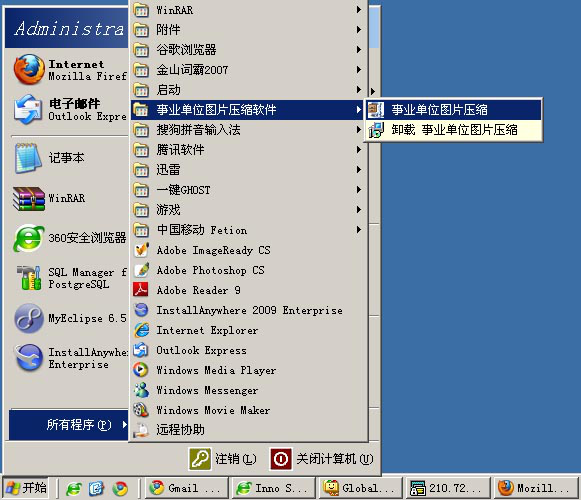Select 卸载 事业单位图片压缩 menu entry
581x500 pixels.
454,130
